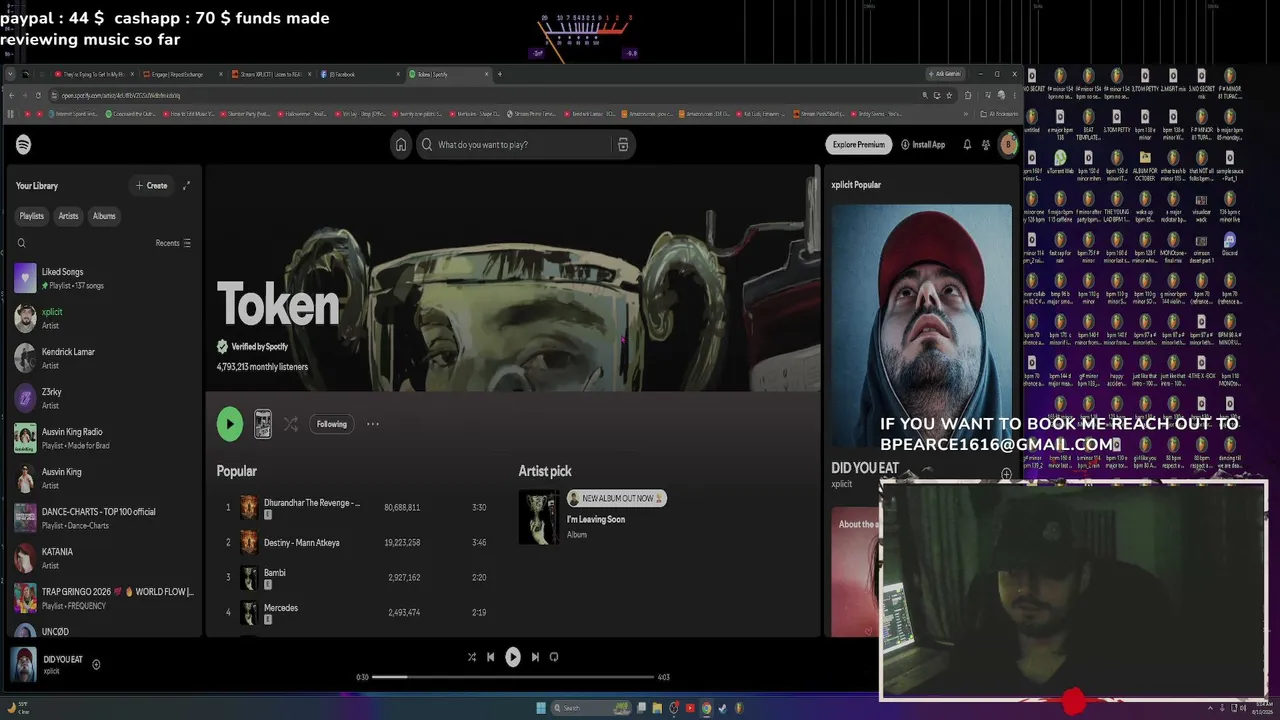Open Ask Gemini in Chrome
1280x720 pixels.
pyautogui.click(x=946, y=74)
